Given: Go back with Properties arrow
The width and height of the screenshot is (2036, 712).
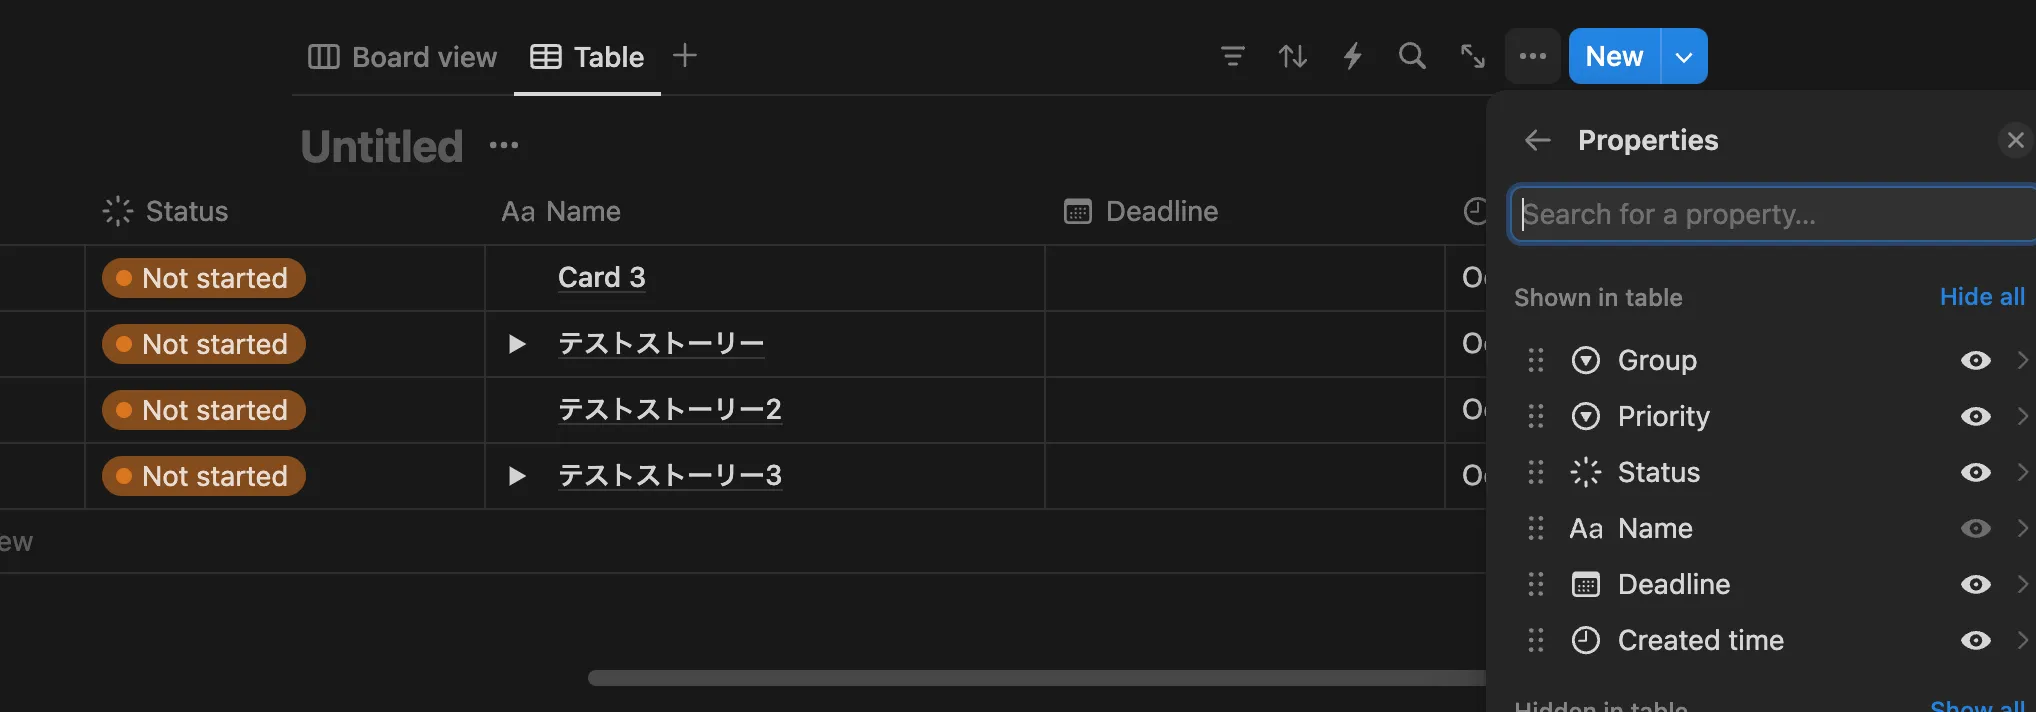Looking at the screenshot, I should click(1538, 140).
